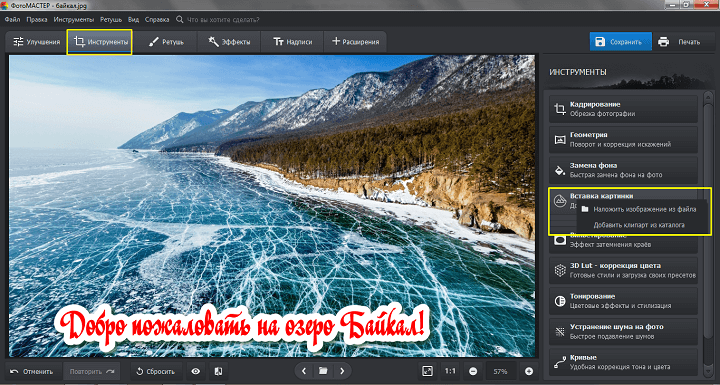Toggle before/after compare view icon
This screenshot has height=385, width=720.
tap(219, 371)
